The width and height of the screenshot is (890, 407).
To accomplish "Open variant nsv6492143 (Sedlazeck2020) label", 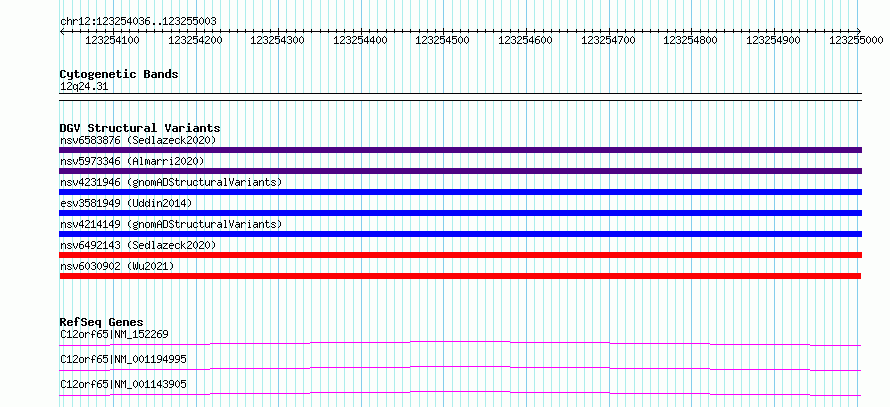I will 138,245.
